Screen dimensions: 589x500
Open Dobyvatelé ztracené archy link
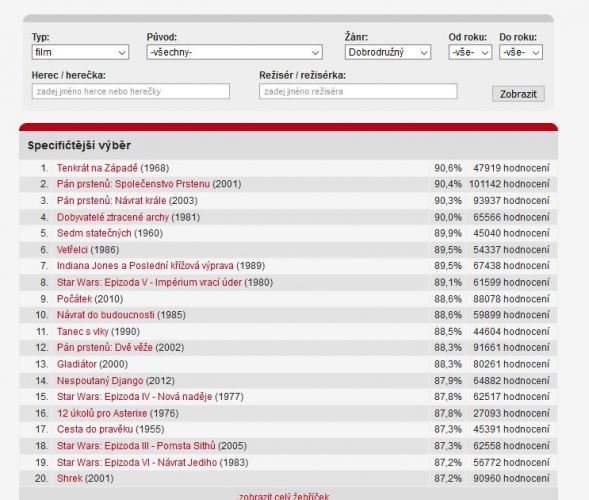tap(113, 217)
